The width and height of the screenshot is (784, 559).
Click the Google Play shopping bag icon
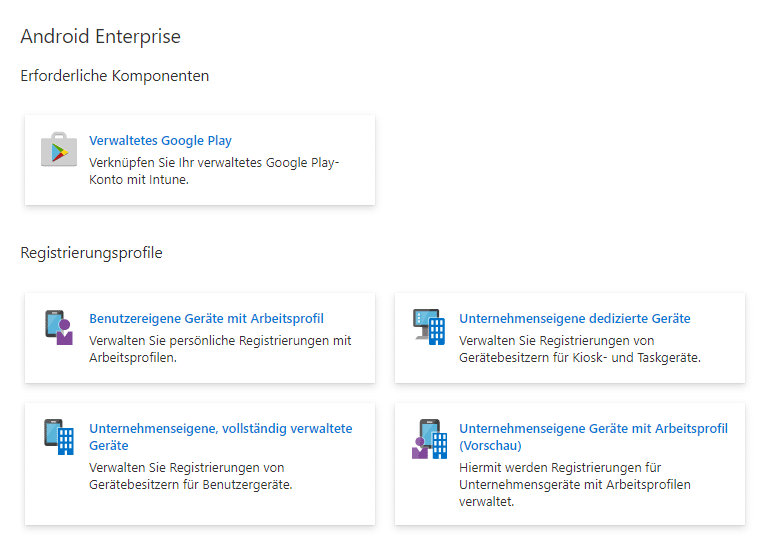click(59, 149)
